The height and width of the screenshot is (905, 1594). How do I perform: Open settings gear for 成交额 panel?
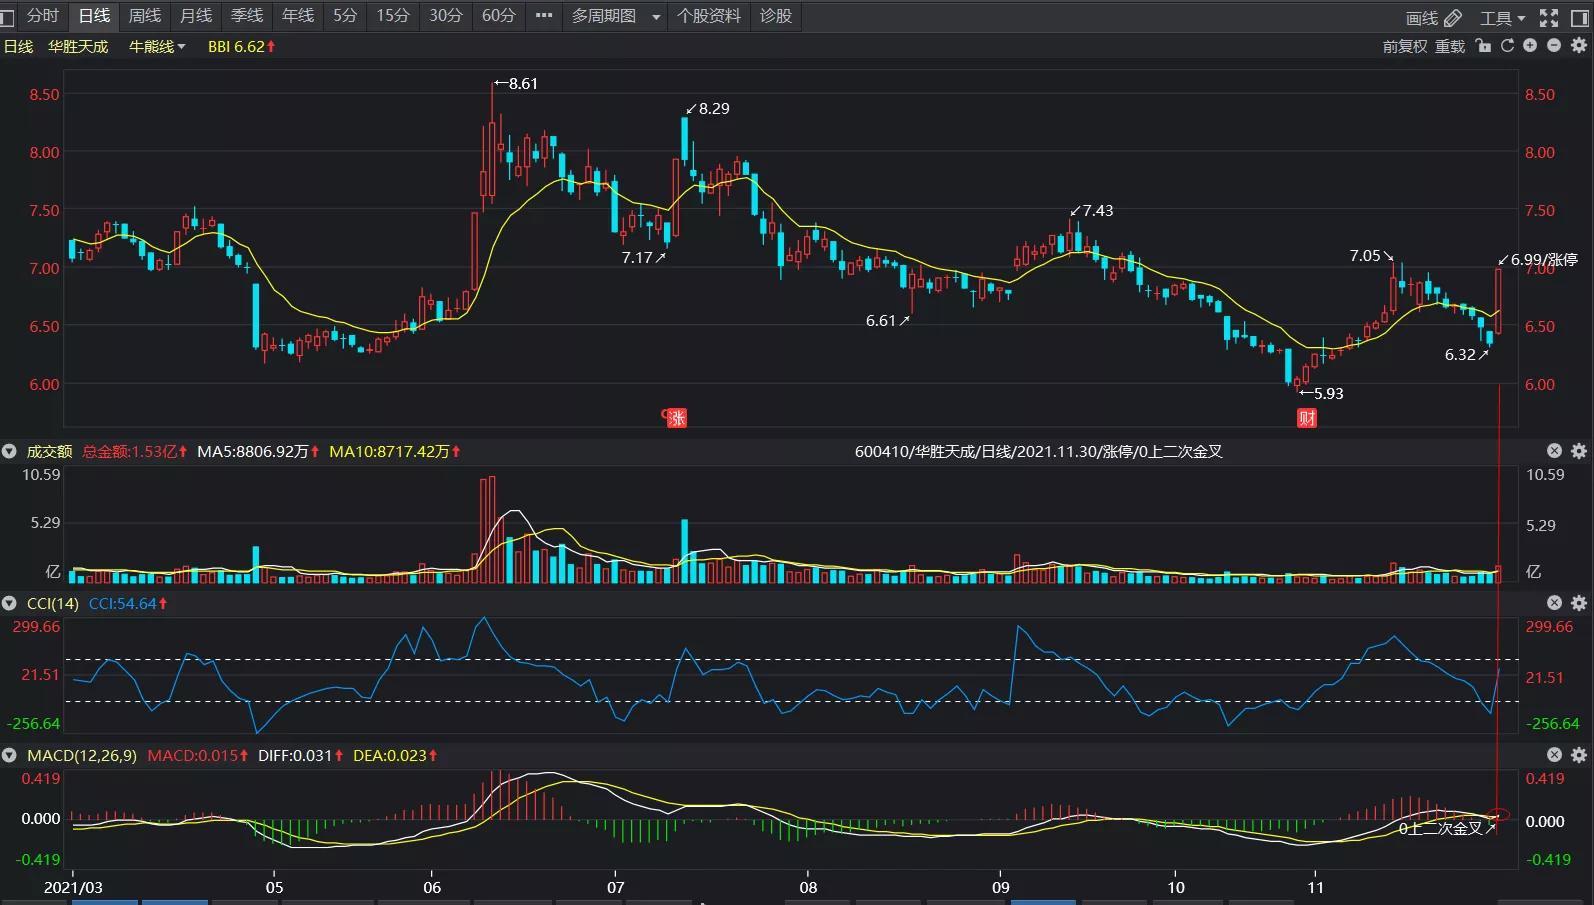(1579, 451)
